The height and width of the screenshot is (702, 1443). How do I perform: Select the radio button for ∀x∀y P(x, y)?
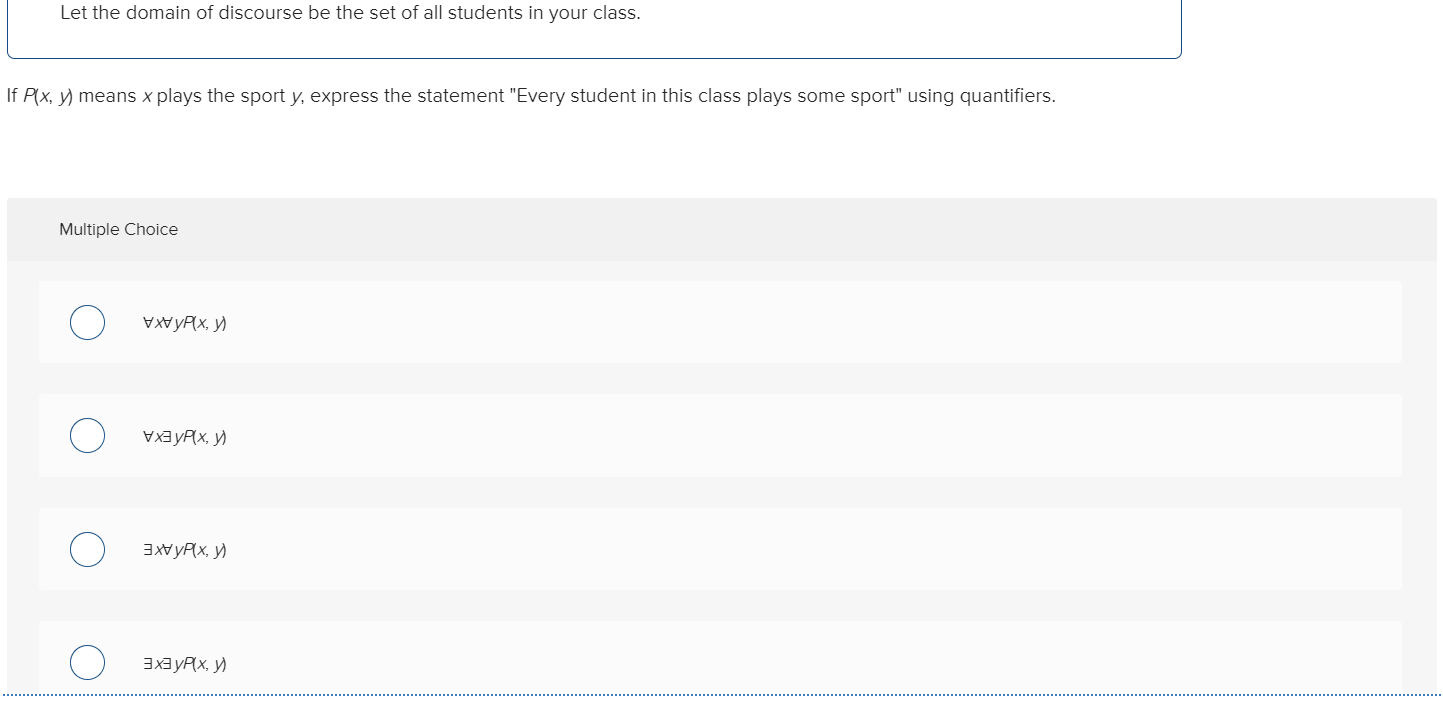point(87,322)
